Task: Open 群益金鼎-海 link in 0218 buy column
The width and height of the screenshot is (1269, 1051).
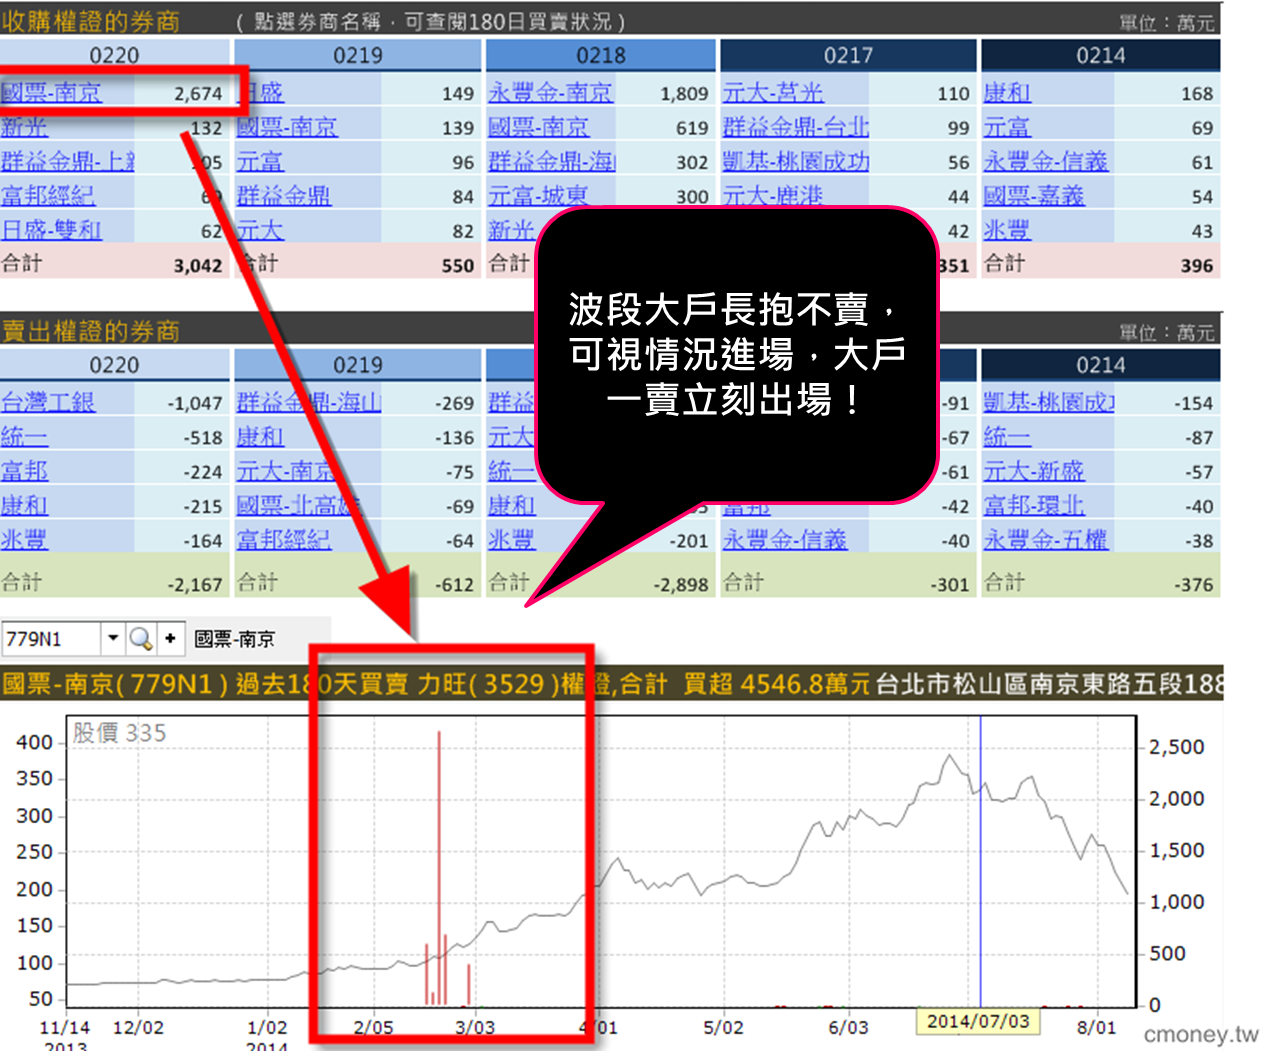Action: tap(551, 161)
